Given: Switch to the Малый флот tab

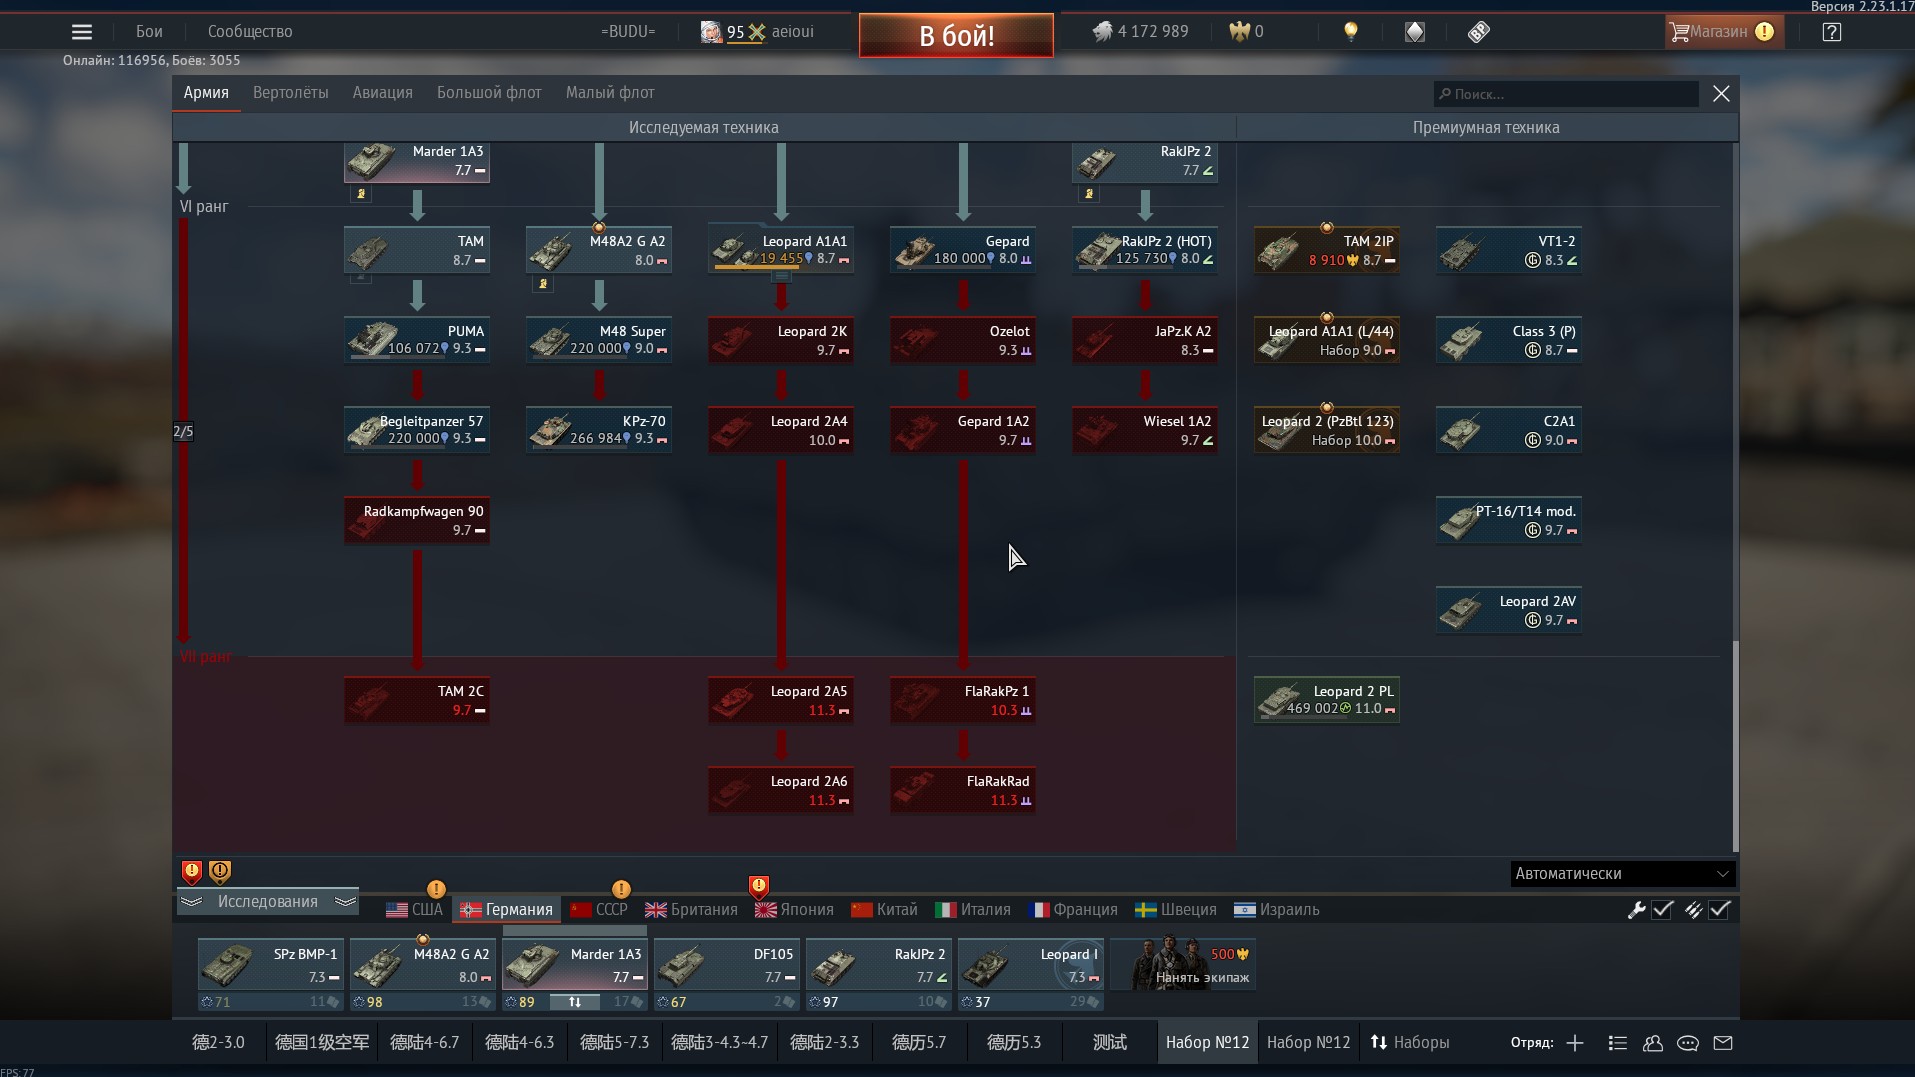Looking at the screenshot, I should 610,93.
